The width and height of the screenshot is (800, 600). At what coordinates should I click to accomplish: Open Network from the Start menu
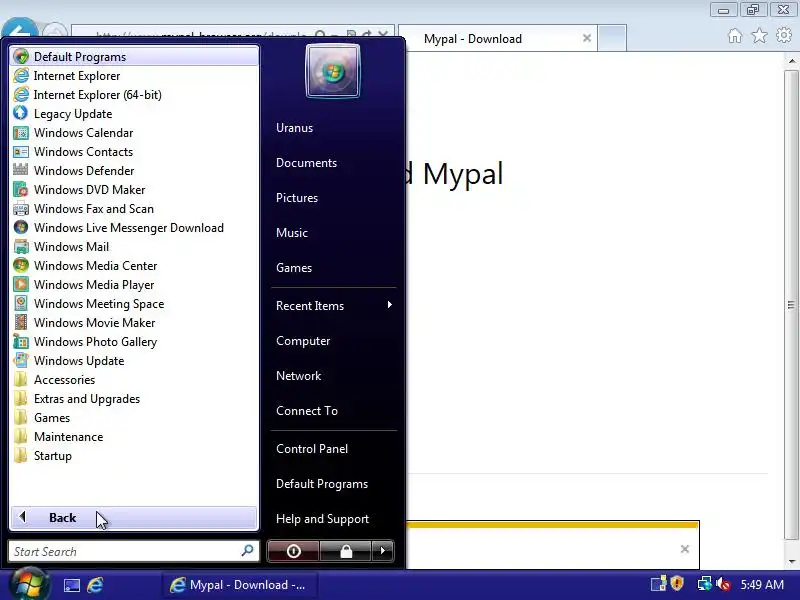(298, 376)
